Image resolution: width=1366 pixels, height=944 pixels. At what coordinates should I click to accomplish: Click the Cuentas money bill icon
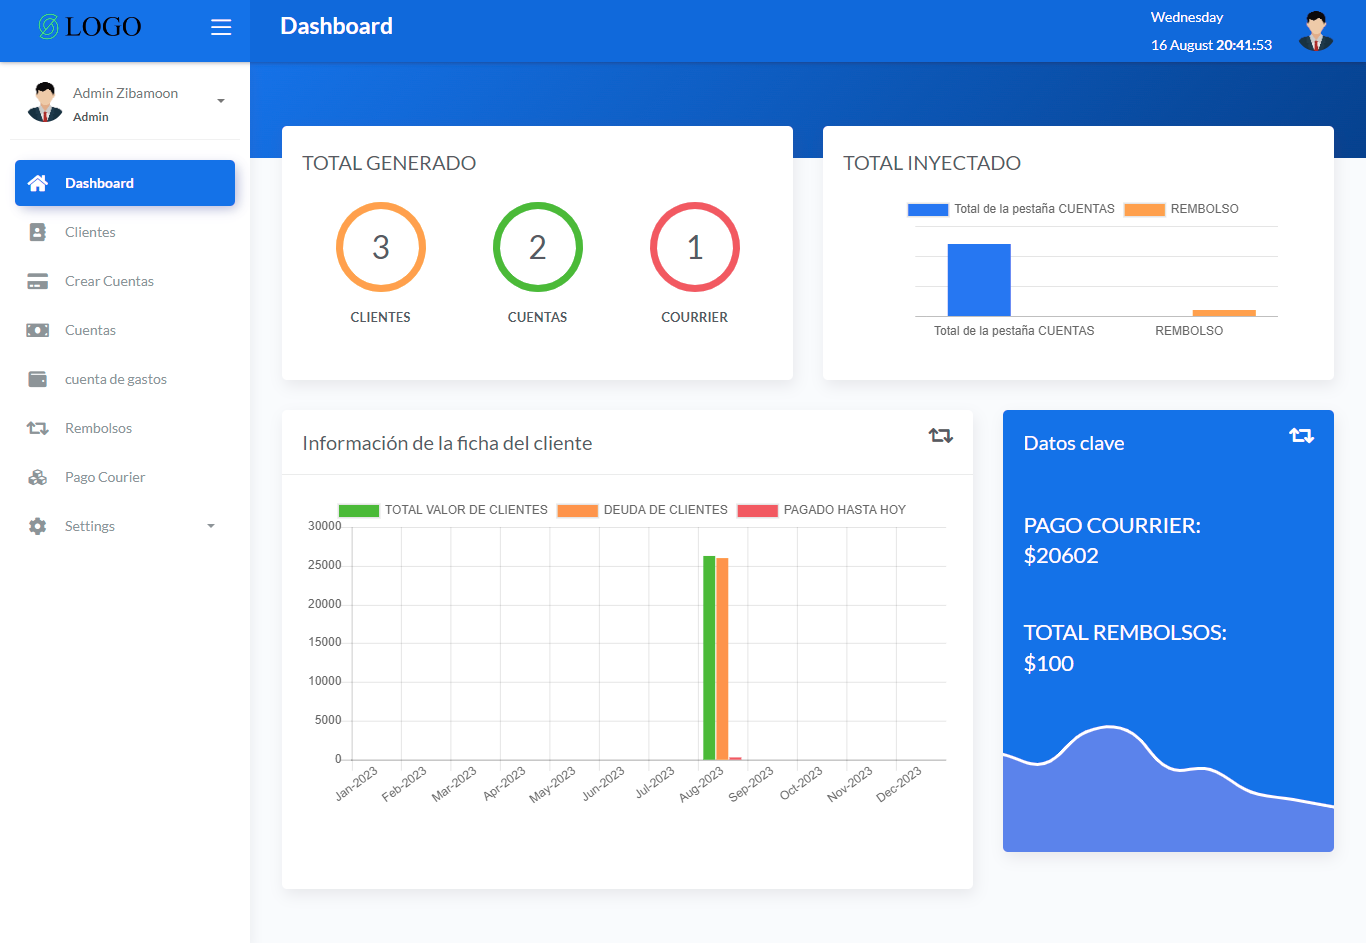coord(38,330)
